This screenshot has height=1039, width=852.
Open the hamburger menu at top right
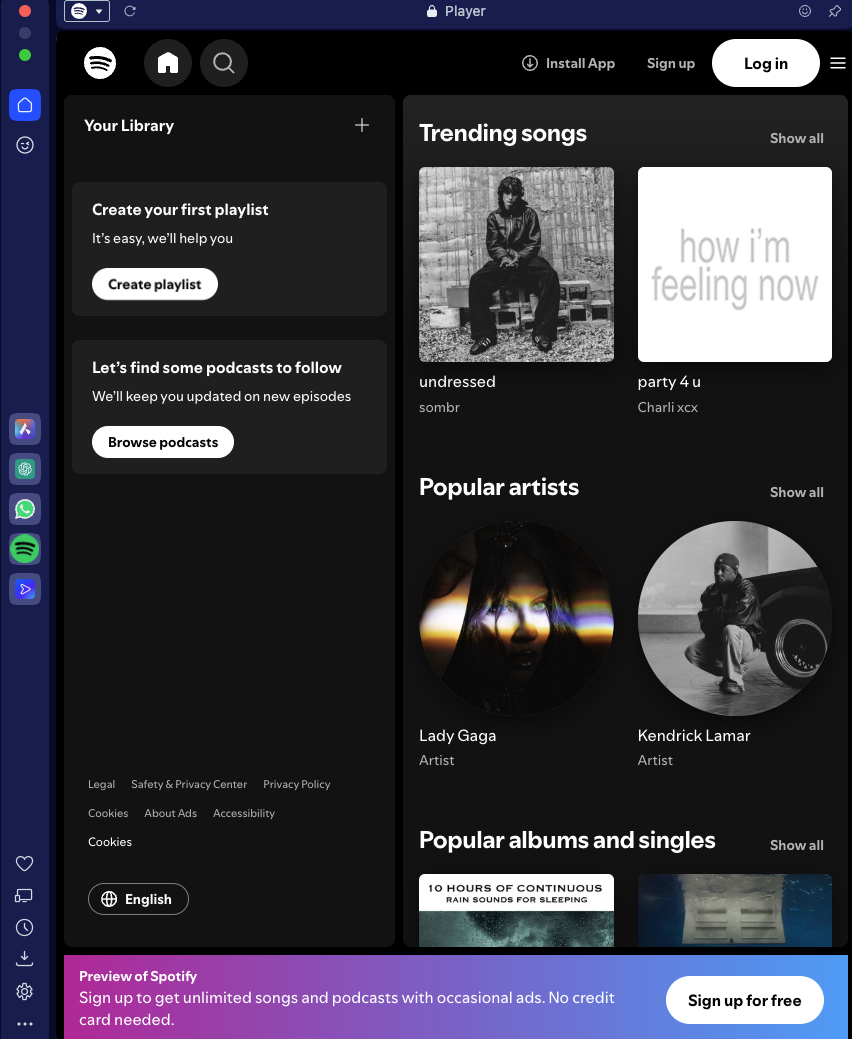[837, 63]
